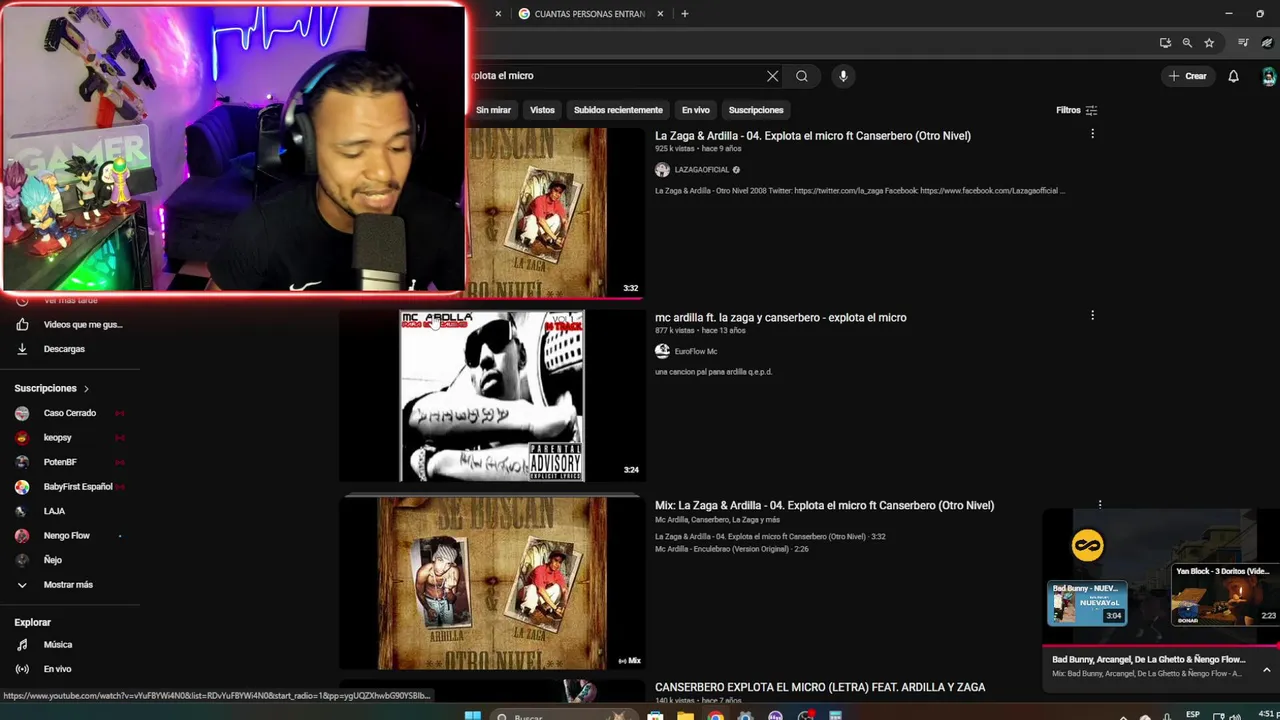Activate voice search microphone
Viewport: 1280px width, 720px height.
click(x=843, y=76)
